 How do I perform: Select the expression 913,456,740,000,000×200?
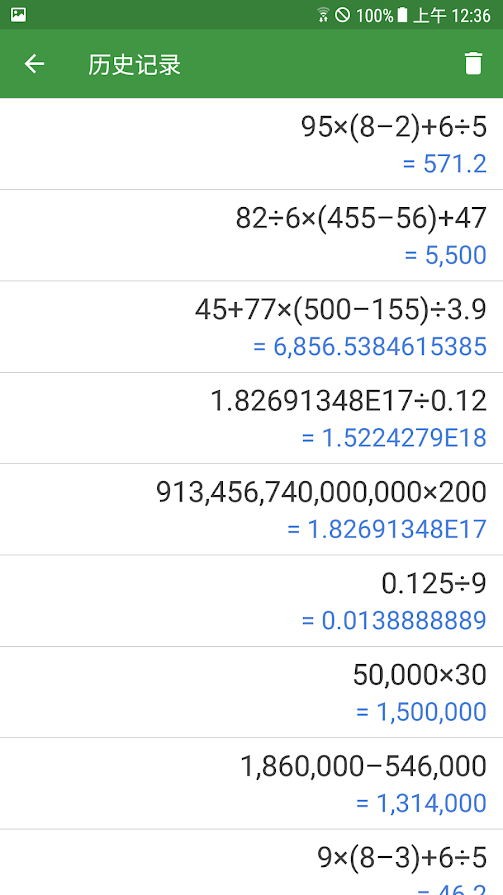(321, 493)
